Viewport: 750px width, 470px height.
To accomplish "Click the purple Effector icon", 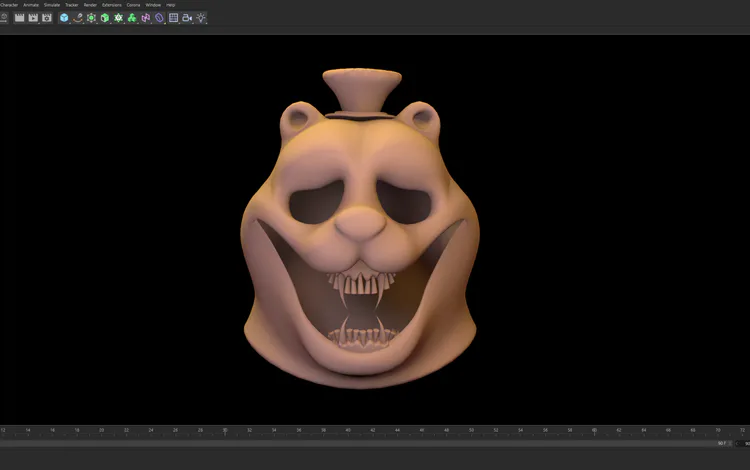I will 146,18.
